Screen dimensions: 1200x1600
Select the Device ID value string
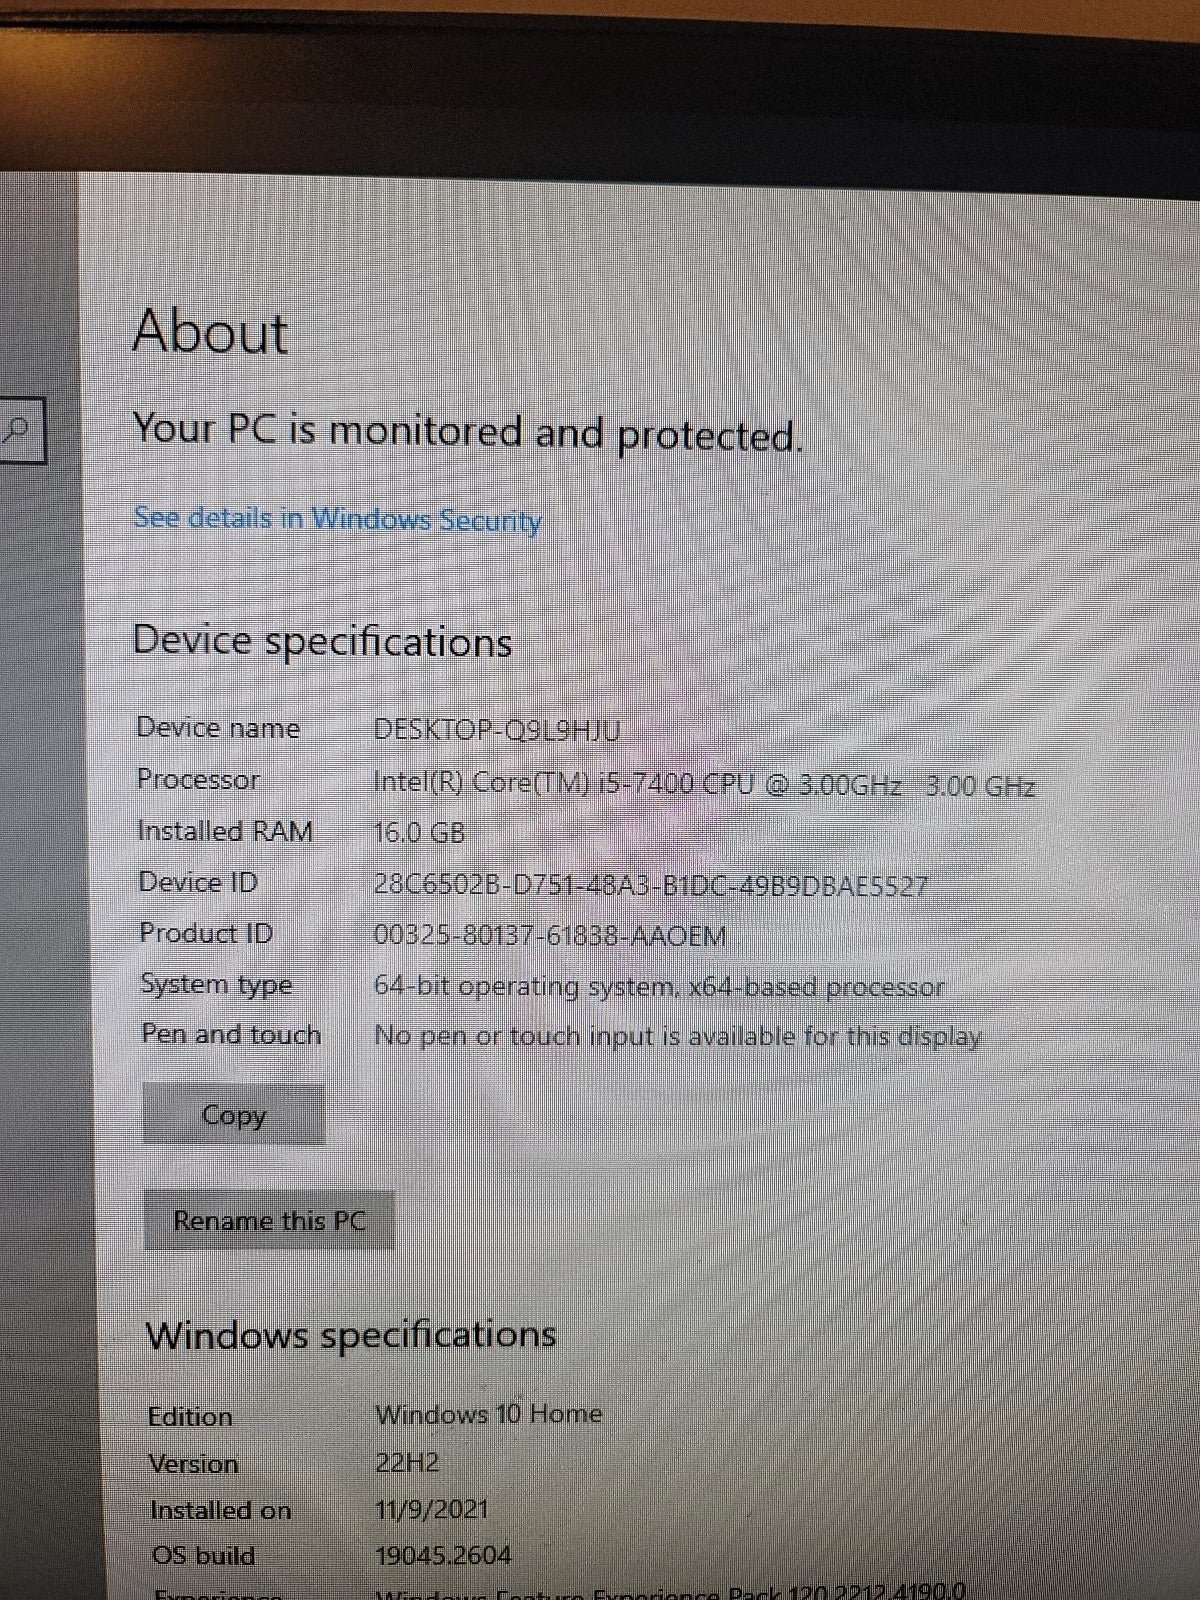coord(650,885)
